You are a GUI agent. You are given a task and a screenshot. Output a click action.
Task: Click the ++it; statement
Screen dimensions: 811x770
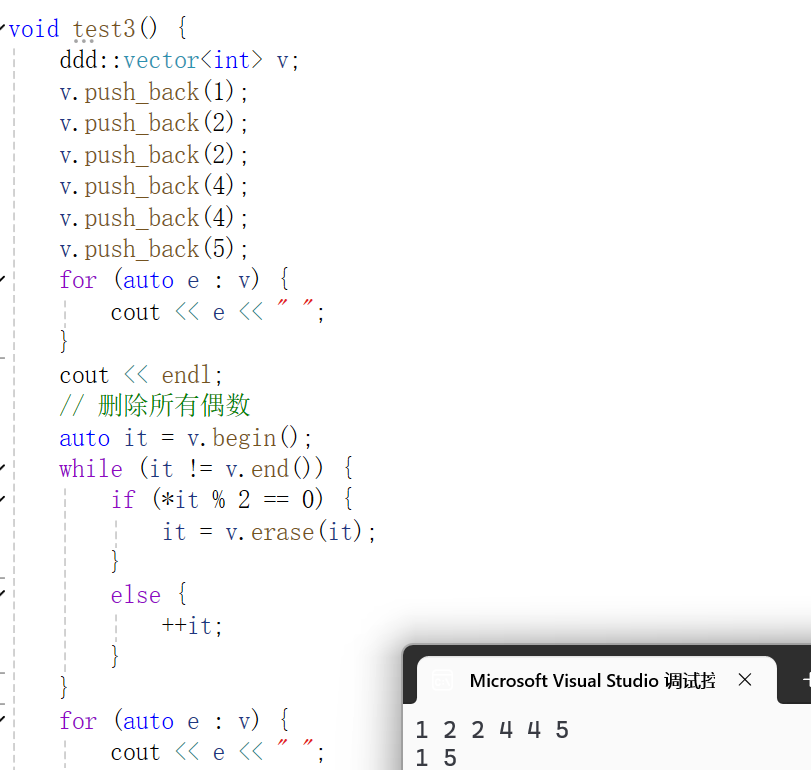[x=192, y=626]
